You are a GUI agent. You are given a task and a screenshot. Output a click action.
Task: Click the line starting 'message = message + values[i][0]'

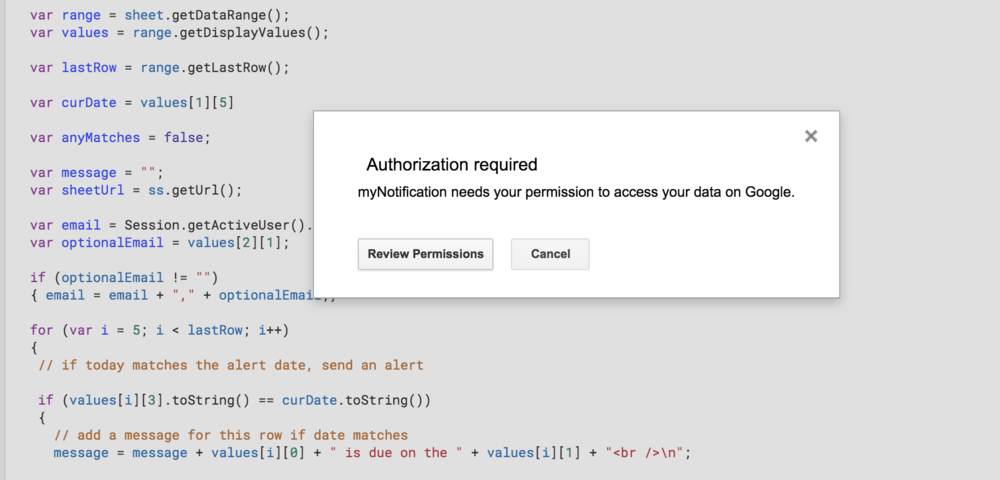click(372, 453)
